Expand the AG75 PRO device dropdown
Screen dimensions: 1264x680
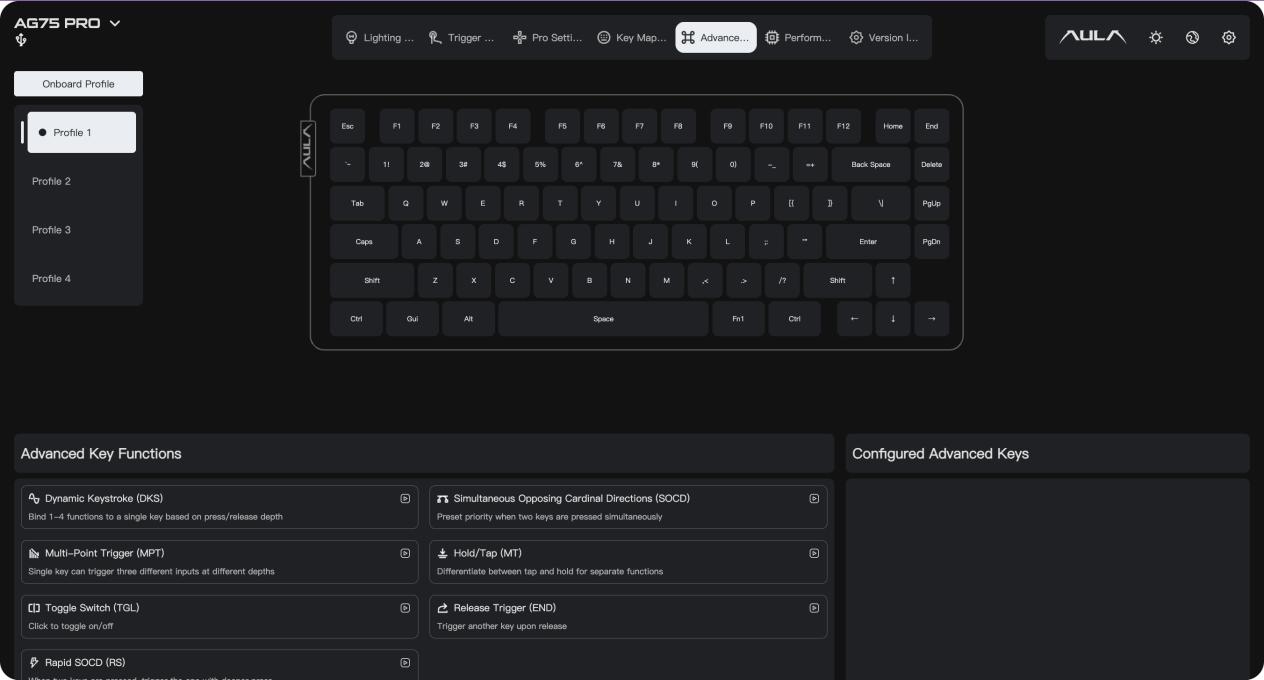(x=114, y=23)
